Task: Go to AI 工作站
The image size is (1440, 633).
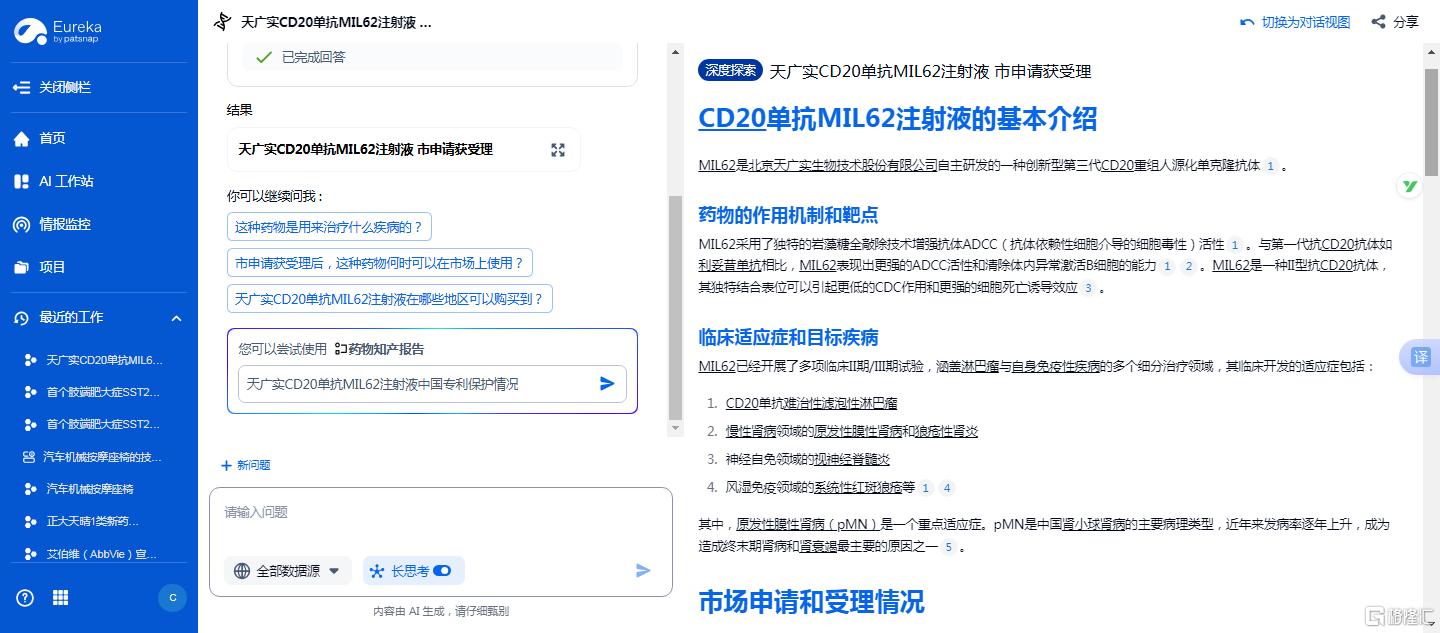Action: tap(65, 181)
